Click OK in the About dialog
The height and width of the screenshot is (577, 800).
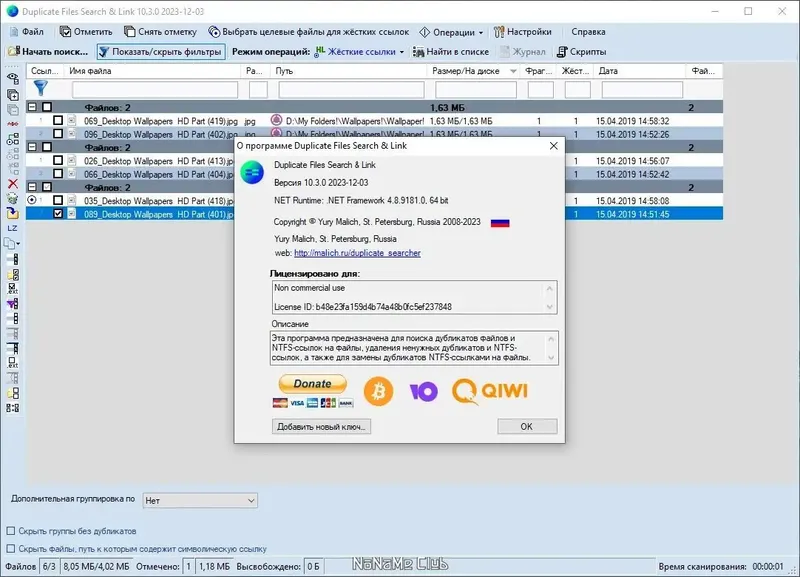[x=527, y=426]
